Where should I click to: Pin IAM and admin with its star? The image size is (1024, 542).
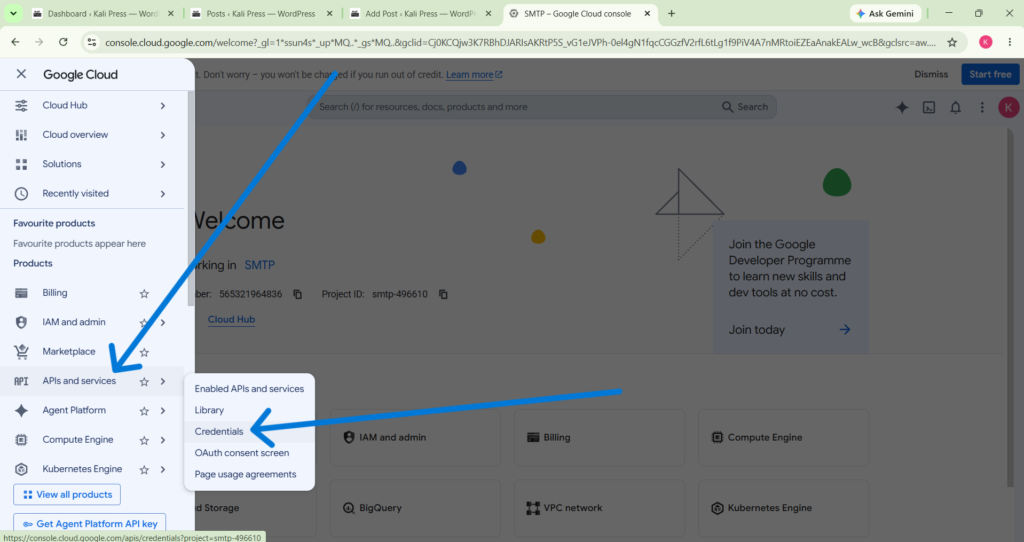144,323
